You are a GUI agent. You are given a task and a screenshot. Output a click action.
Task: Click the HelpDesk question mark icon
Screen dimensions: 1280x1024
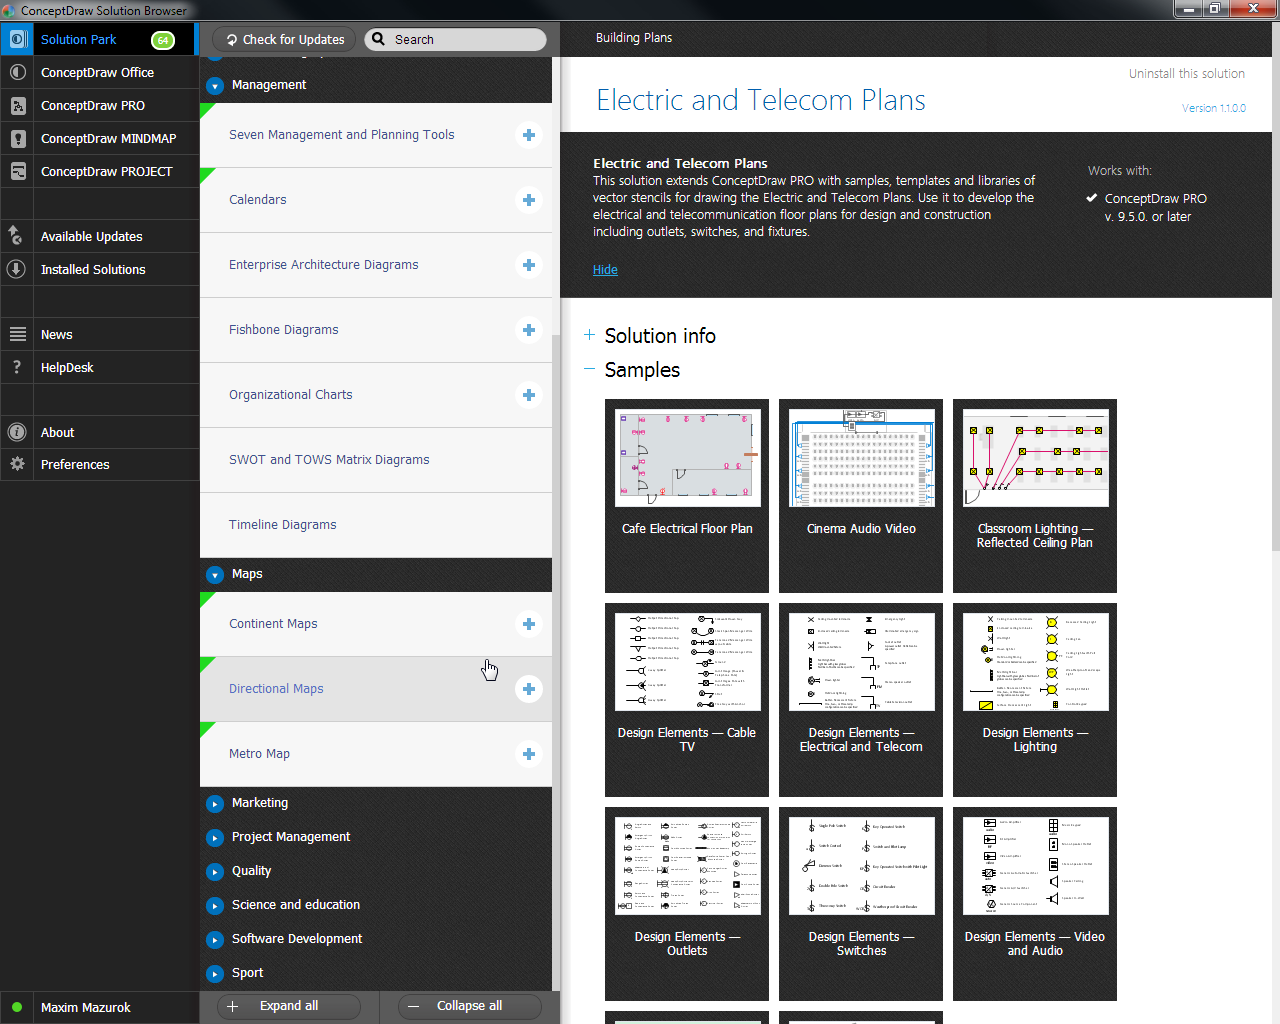(17, 368)
